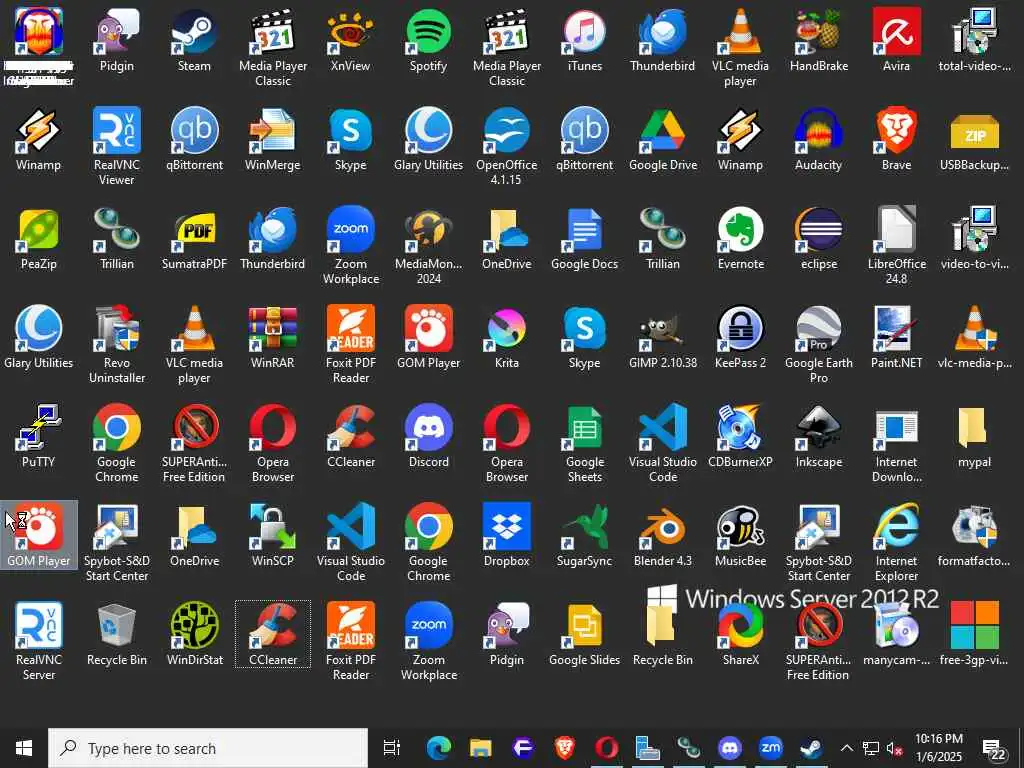Click the PuTTY desktop shortcut
Image resolution: width=1024 pixels, height=768 pixels.
tap(39, 437)
